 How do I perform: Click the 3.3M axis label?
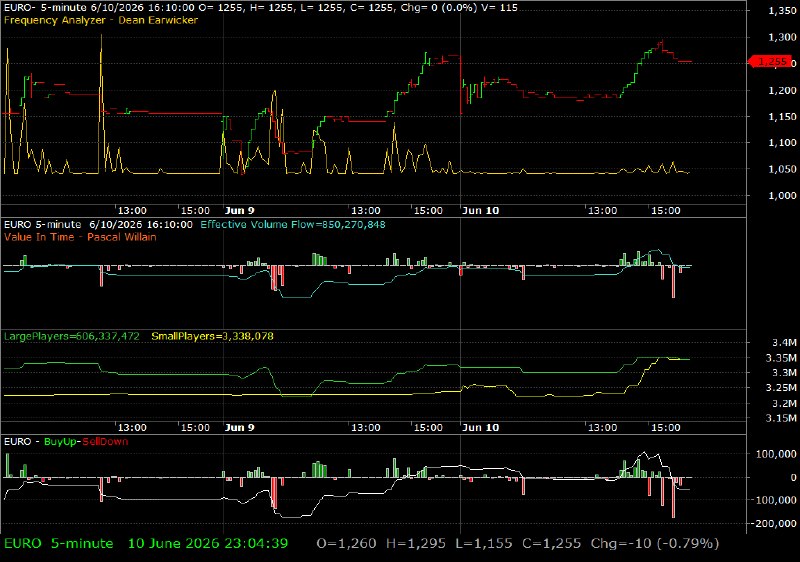pyautogui.click(x=784, y=373)
